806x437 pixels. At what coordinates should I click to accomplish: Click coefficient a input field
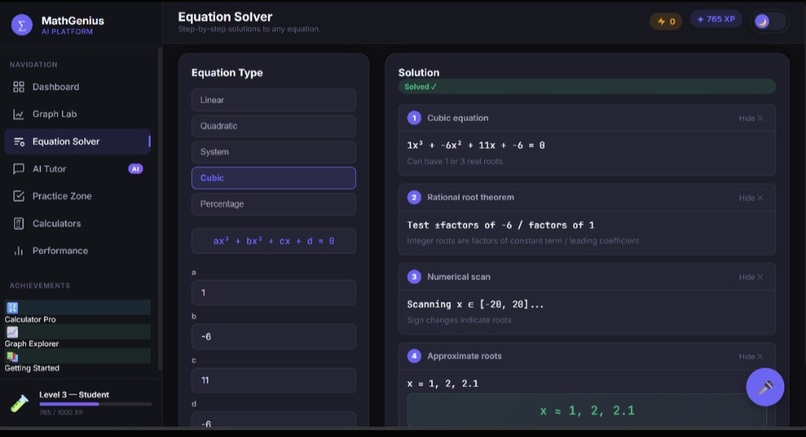(x=273, y=293)
